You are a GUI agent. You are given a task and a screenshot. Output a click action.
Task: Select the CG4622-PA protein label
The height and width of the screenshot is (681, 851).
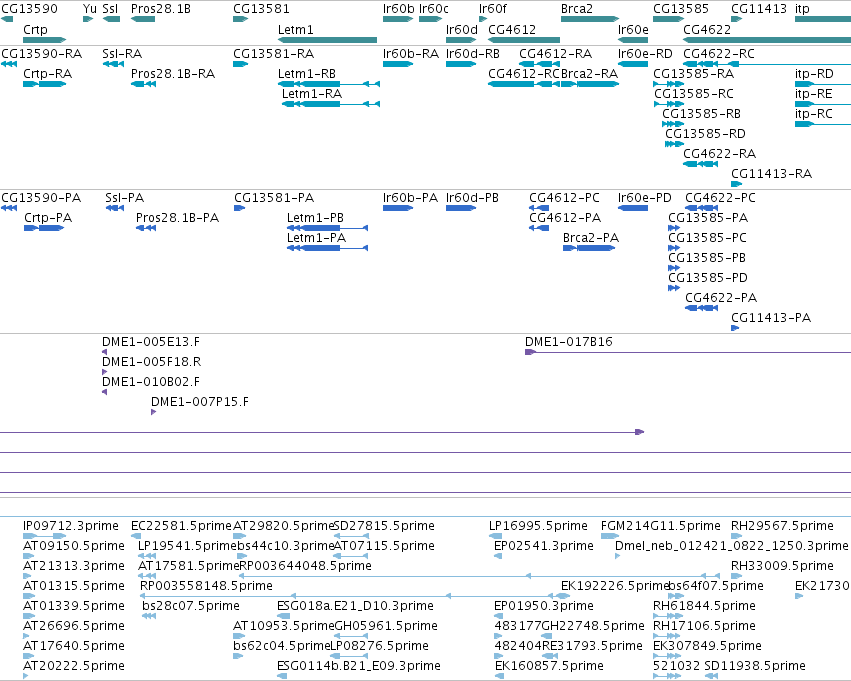pyautogui.click(x=721, y=298)
